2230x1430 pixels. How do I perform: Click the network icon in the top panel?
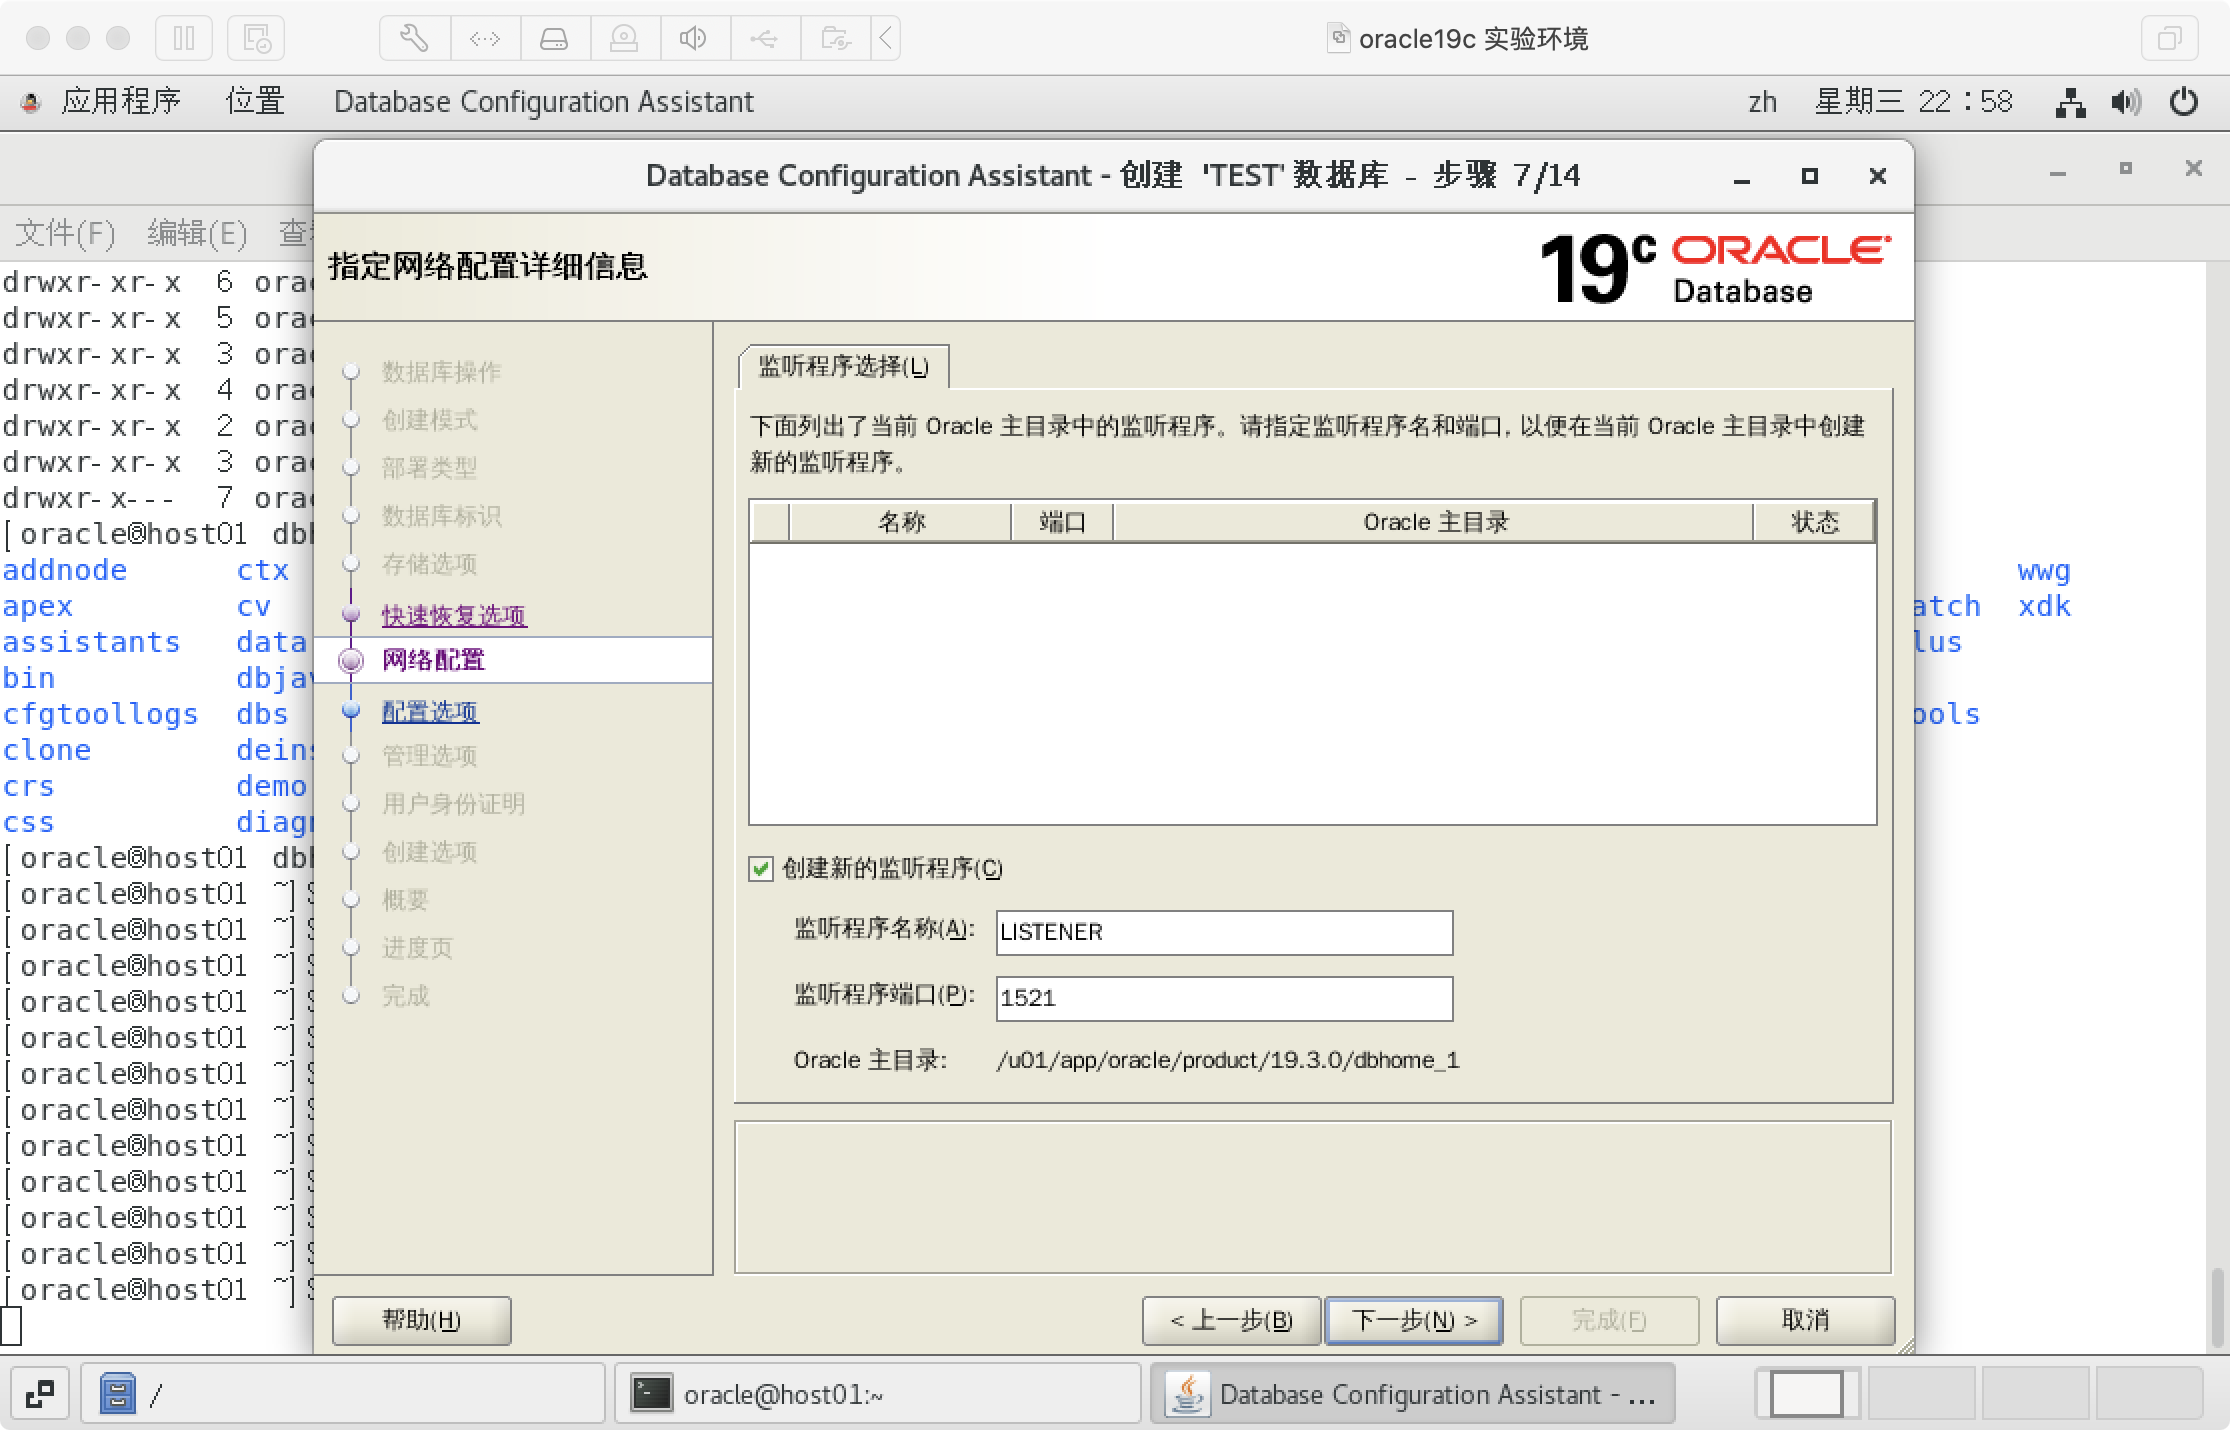point(2072,101)
